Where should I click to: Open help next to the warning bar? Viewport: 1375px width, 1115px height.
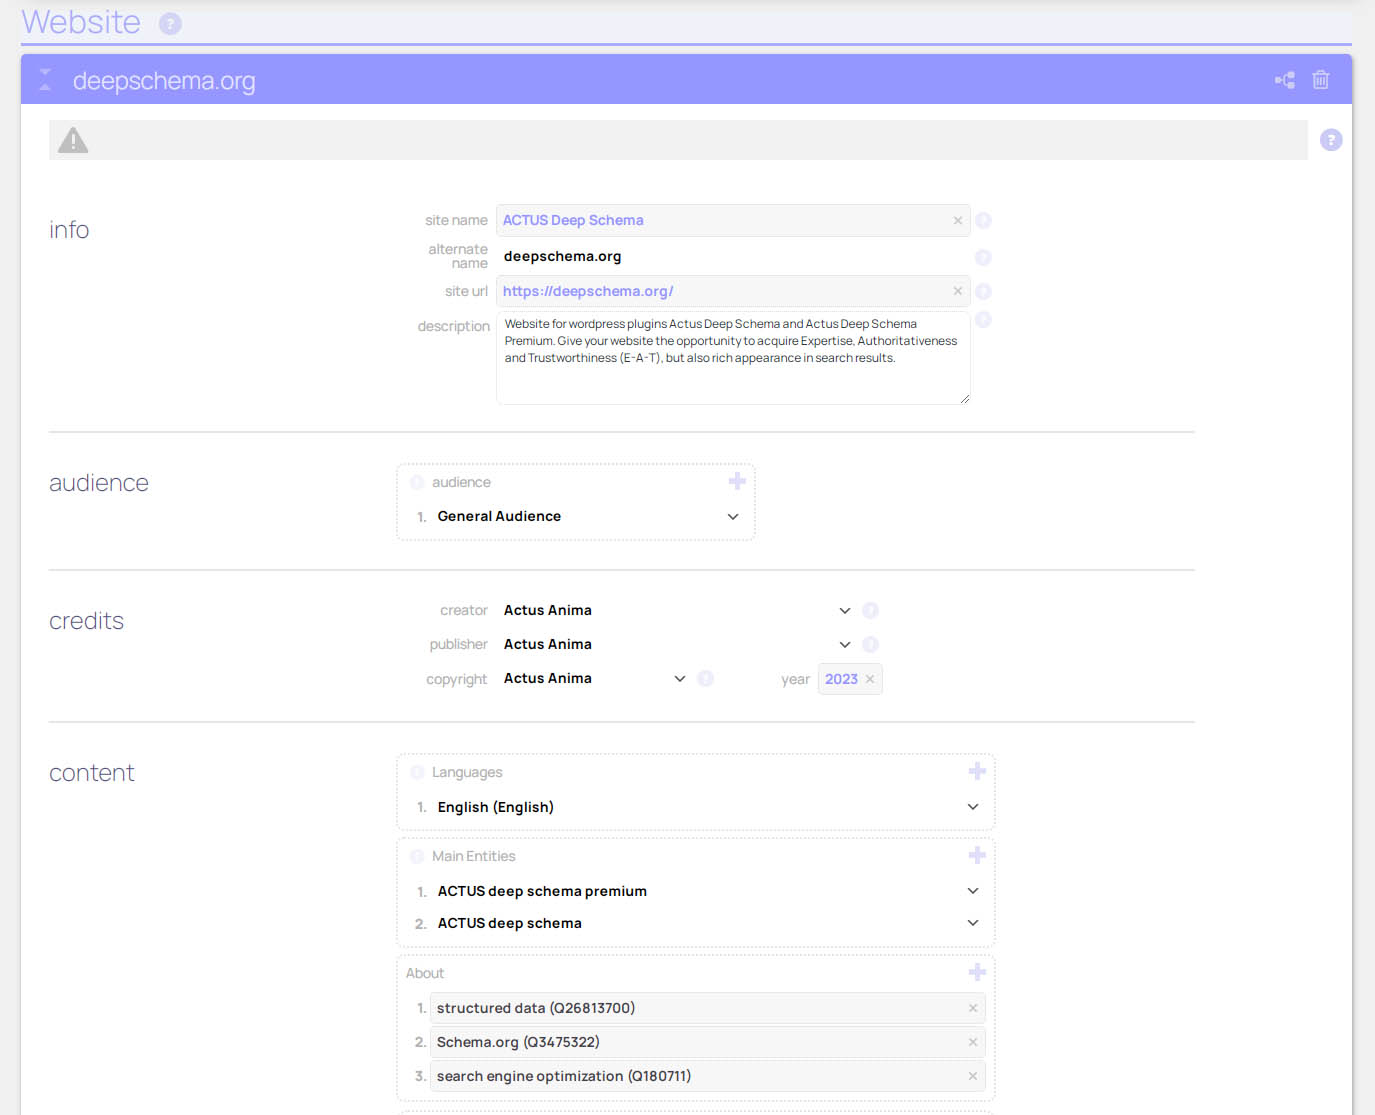point(1331,140)
